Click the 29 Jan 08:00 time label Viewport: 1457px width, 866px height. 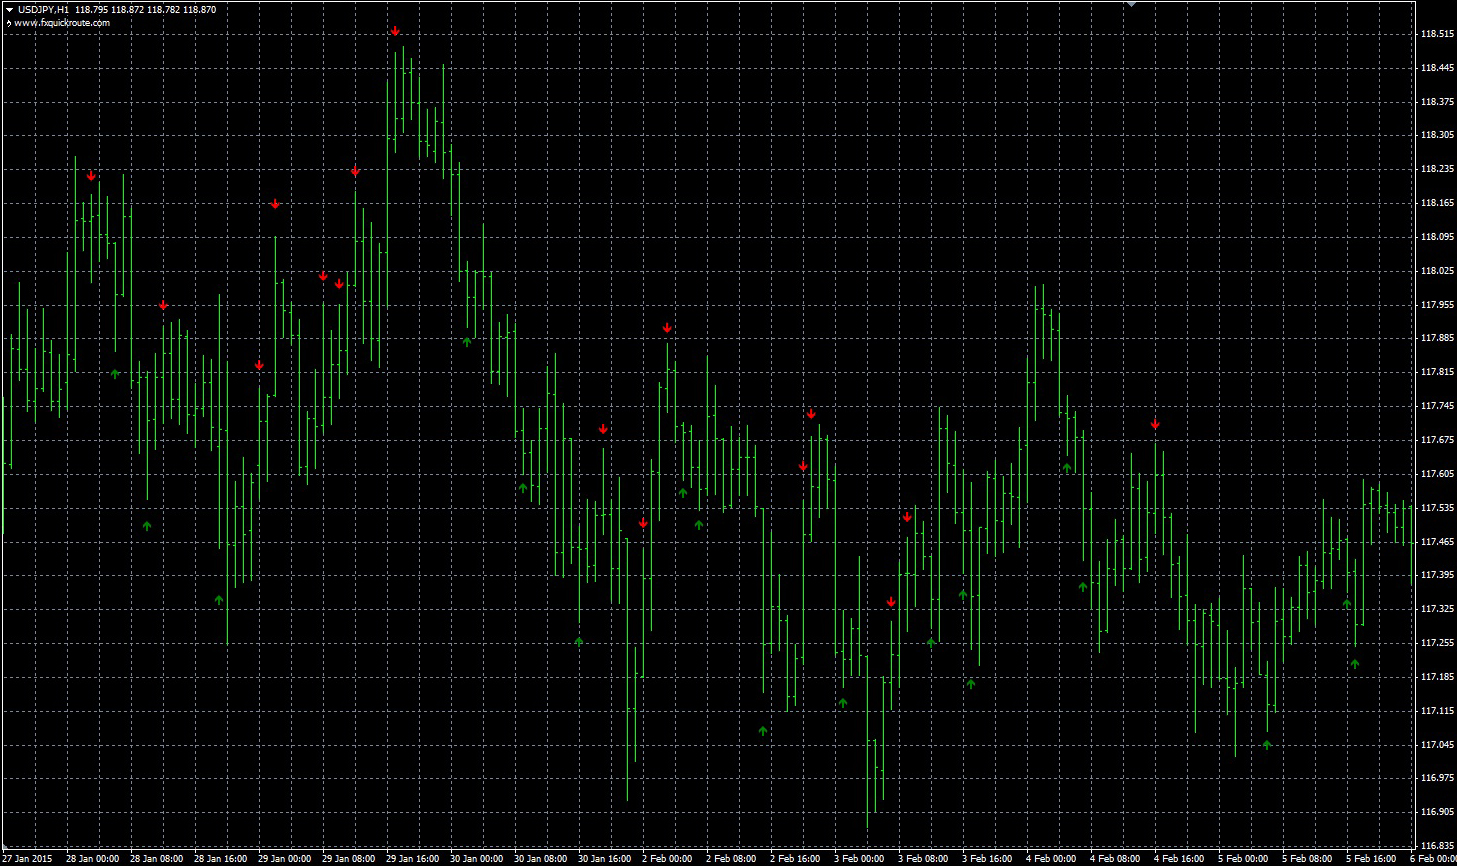[349, 858]
